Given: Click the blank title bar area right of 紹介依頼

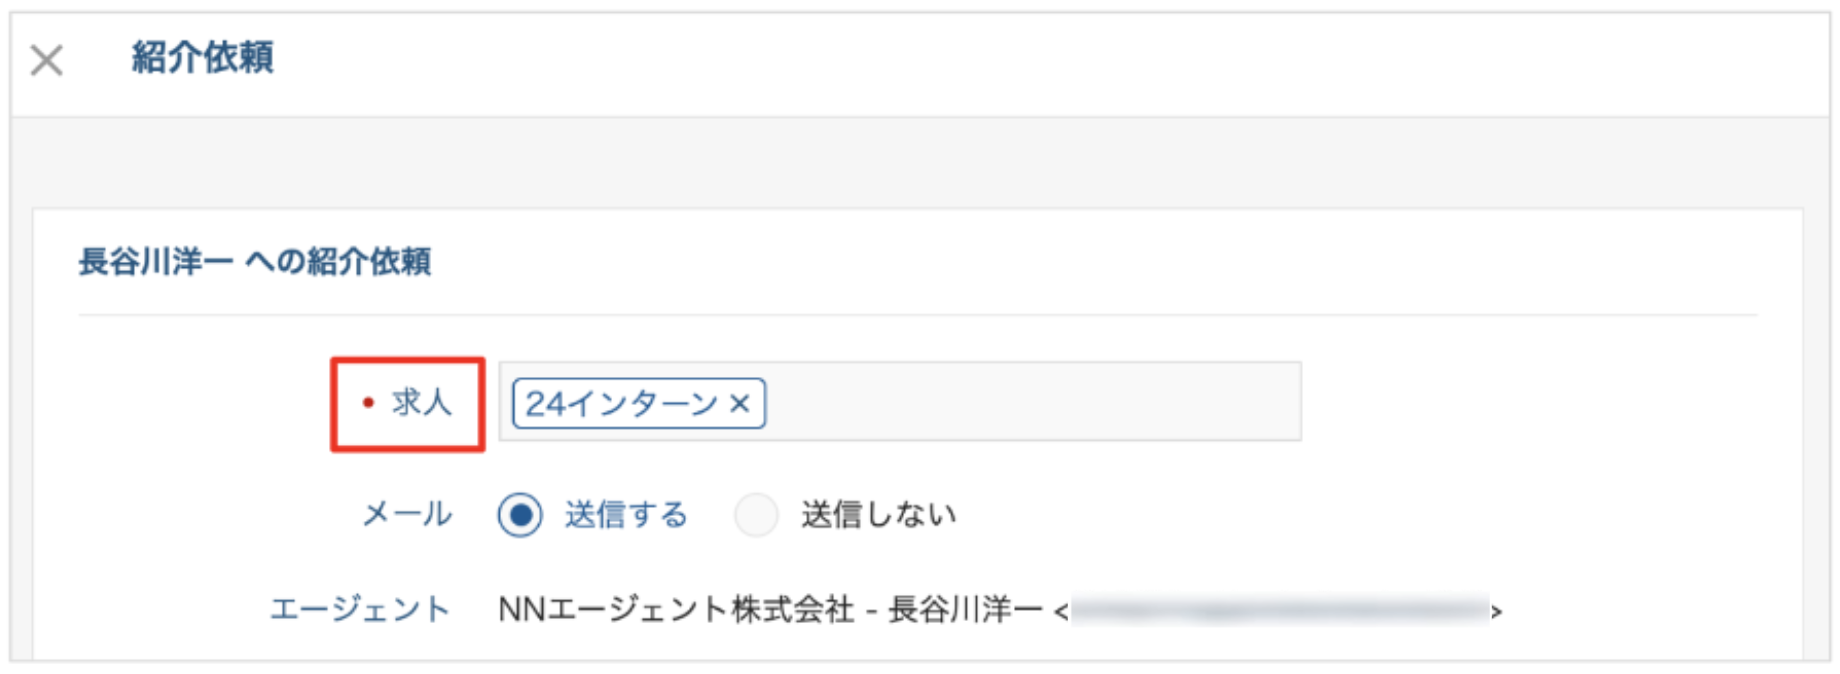Looking at the screenshot, I should [1000, 60].
